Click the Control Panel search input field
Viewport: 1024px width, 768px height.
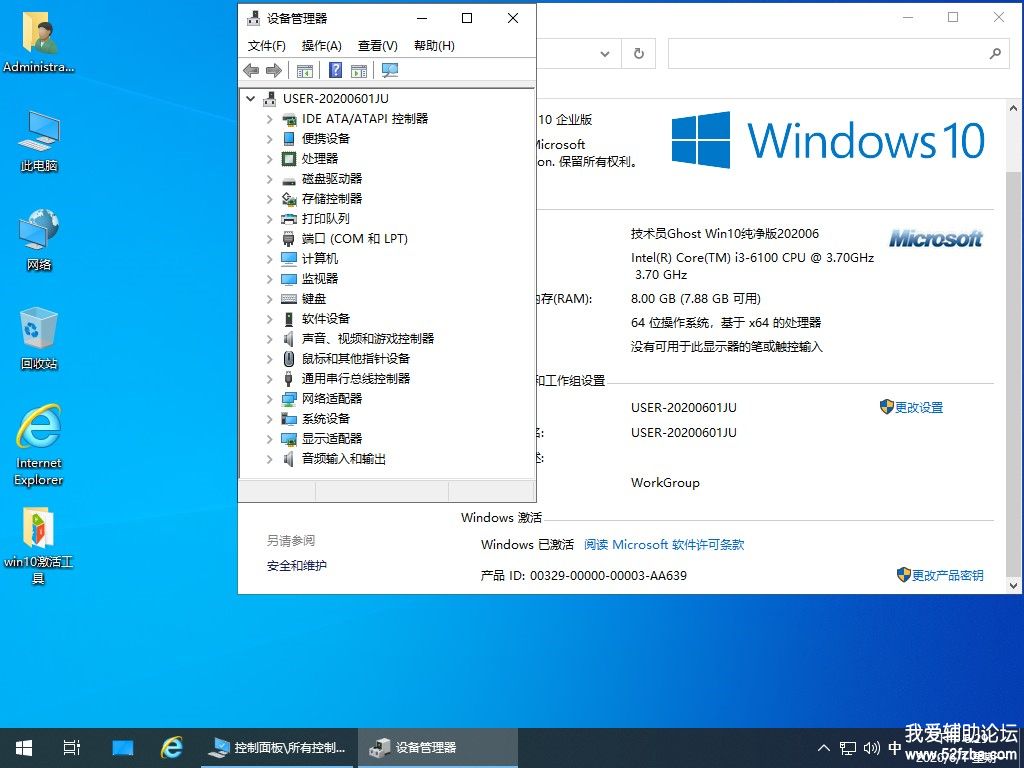(x=825, y=54)
